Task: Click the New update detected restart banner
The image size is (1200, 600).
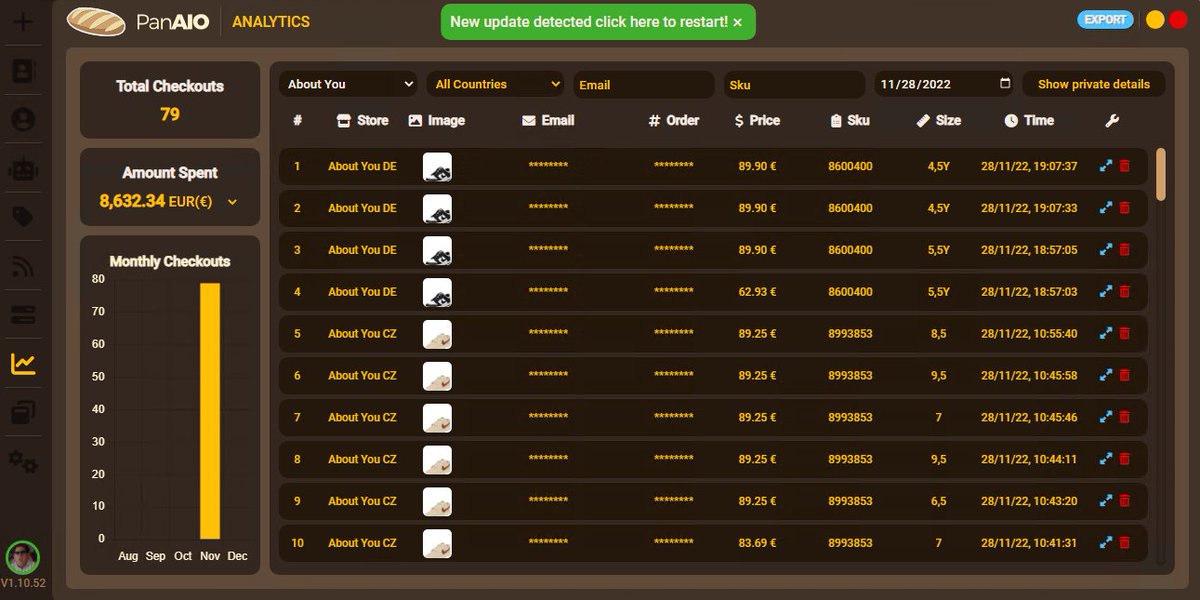Action: pyautogui.click(x=597, y=21)
